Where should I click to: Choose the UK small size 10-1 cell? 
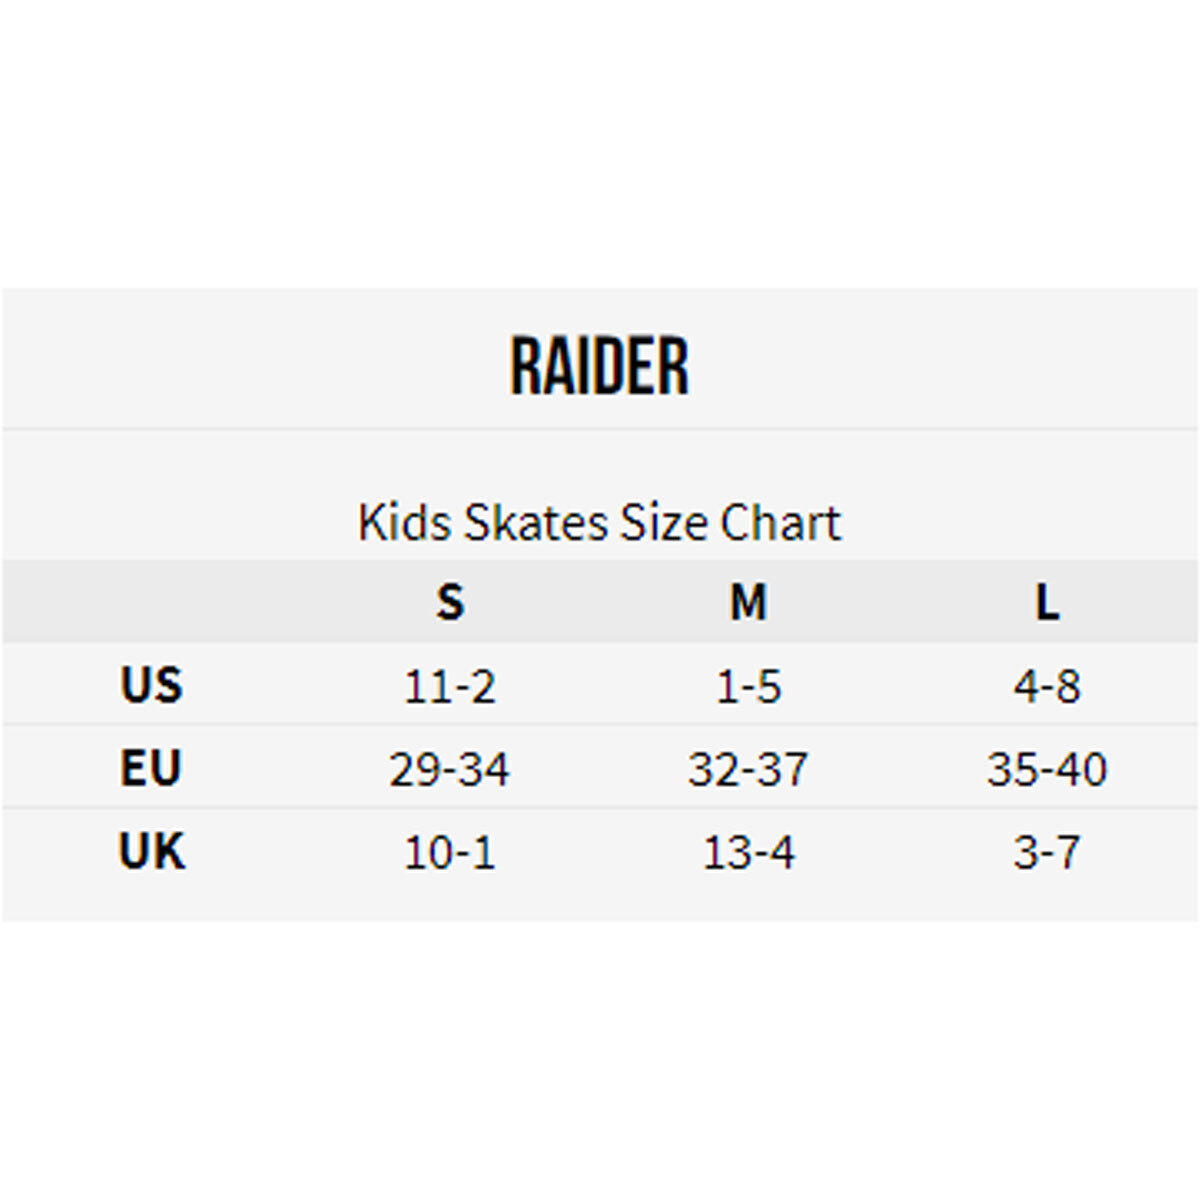450,853
